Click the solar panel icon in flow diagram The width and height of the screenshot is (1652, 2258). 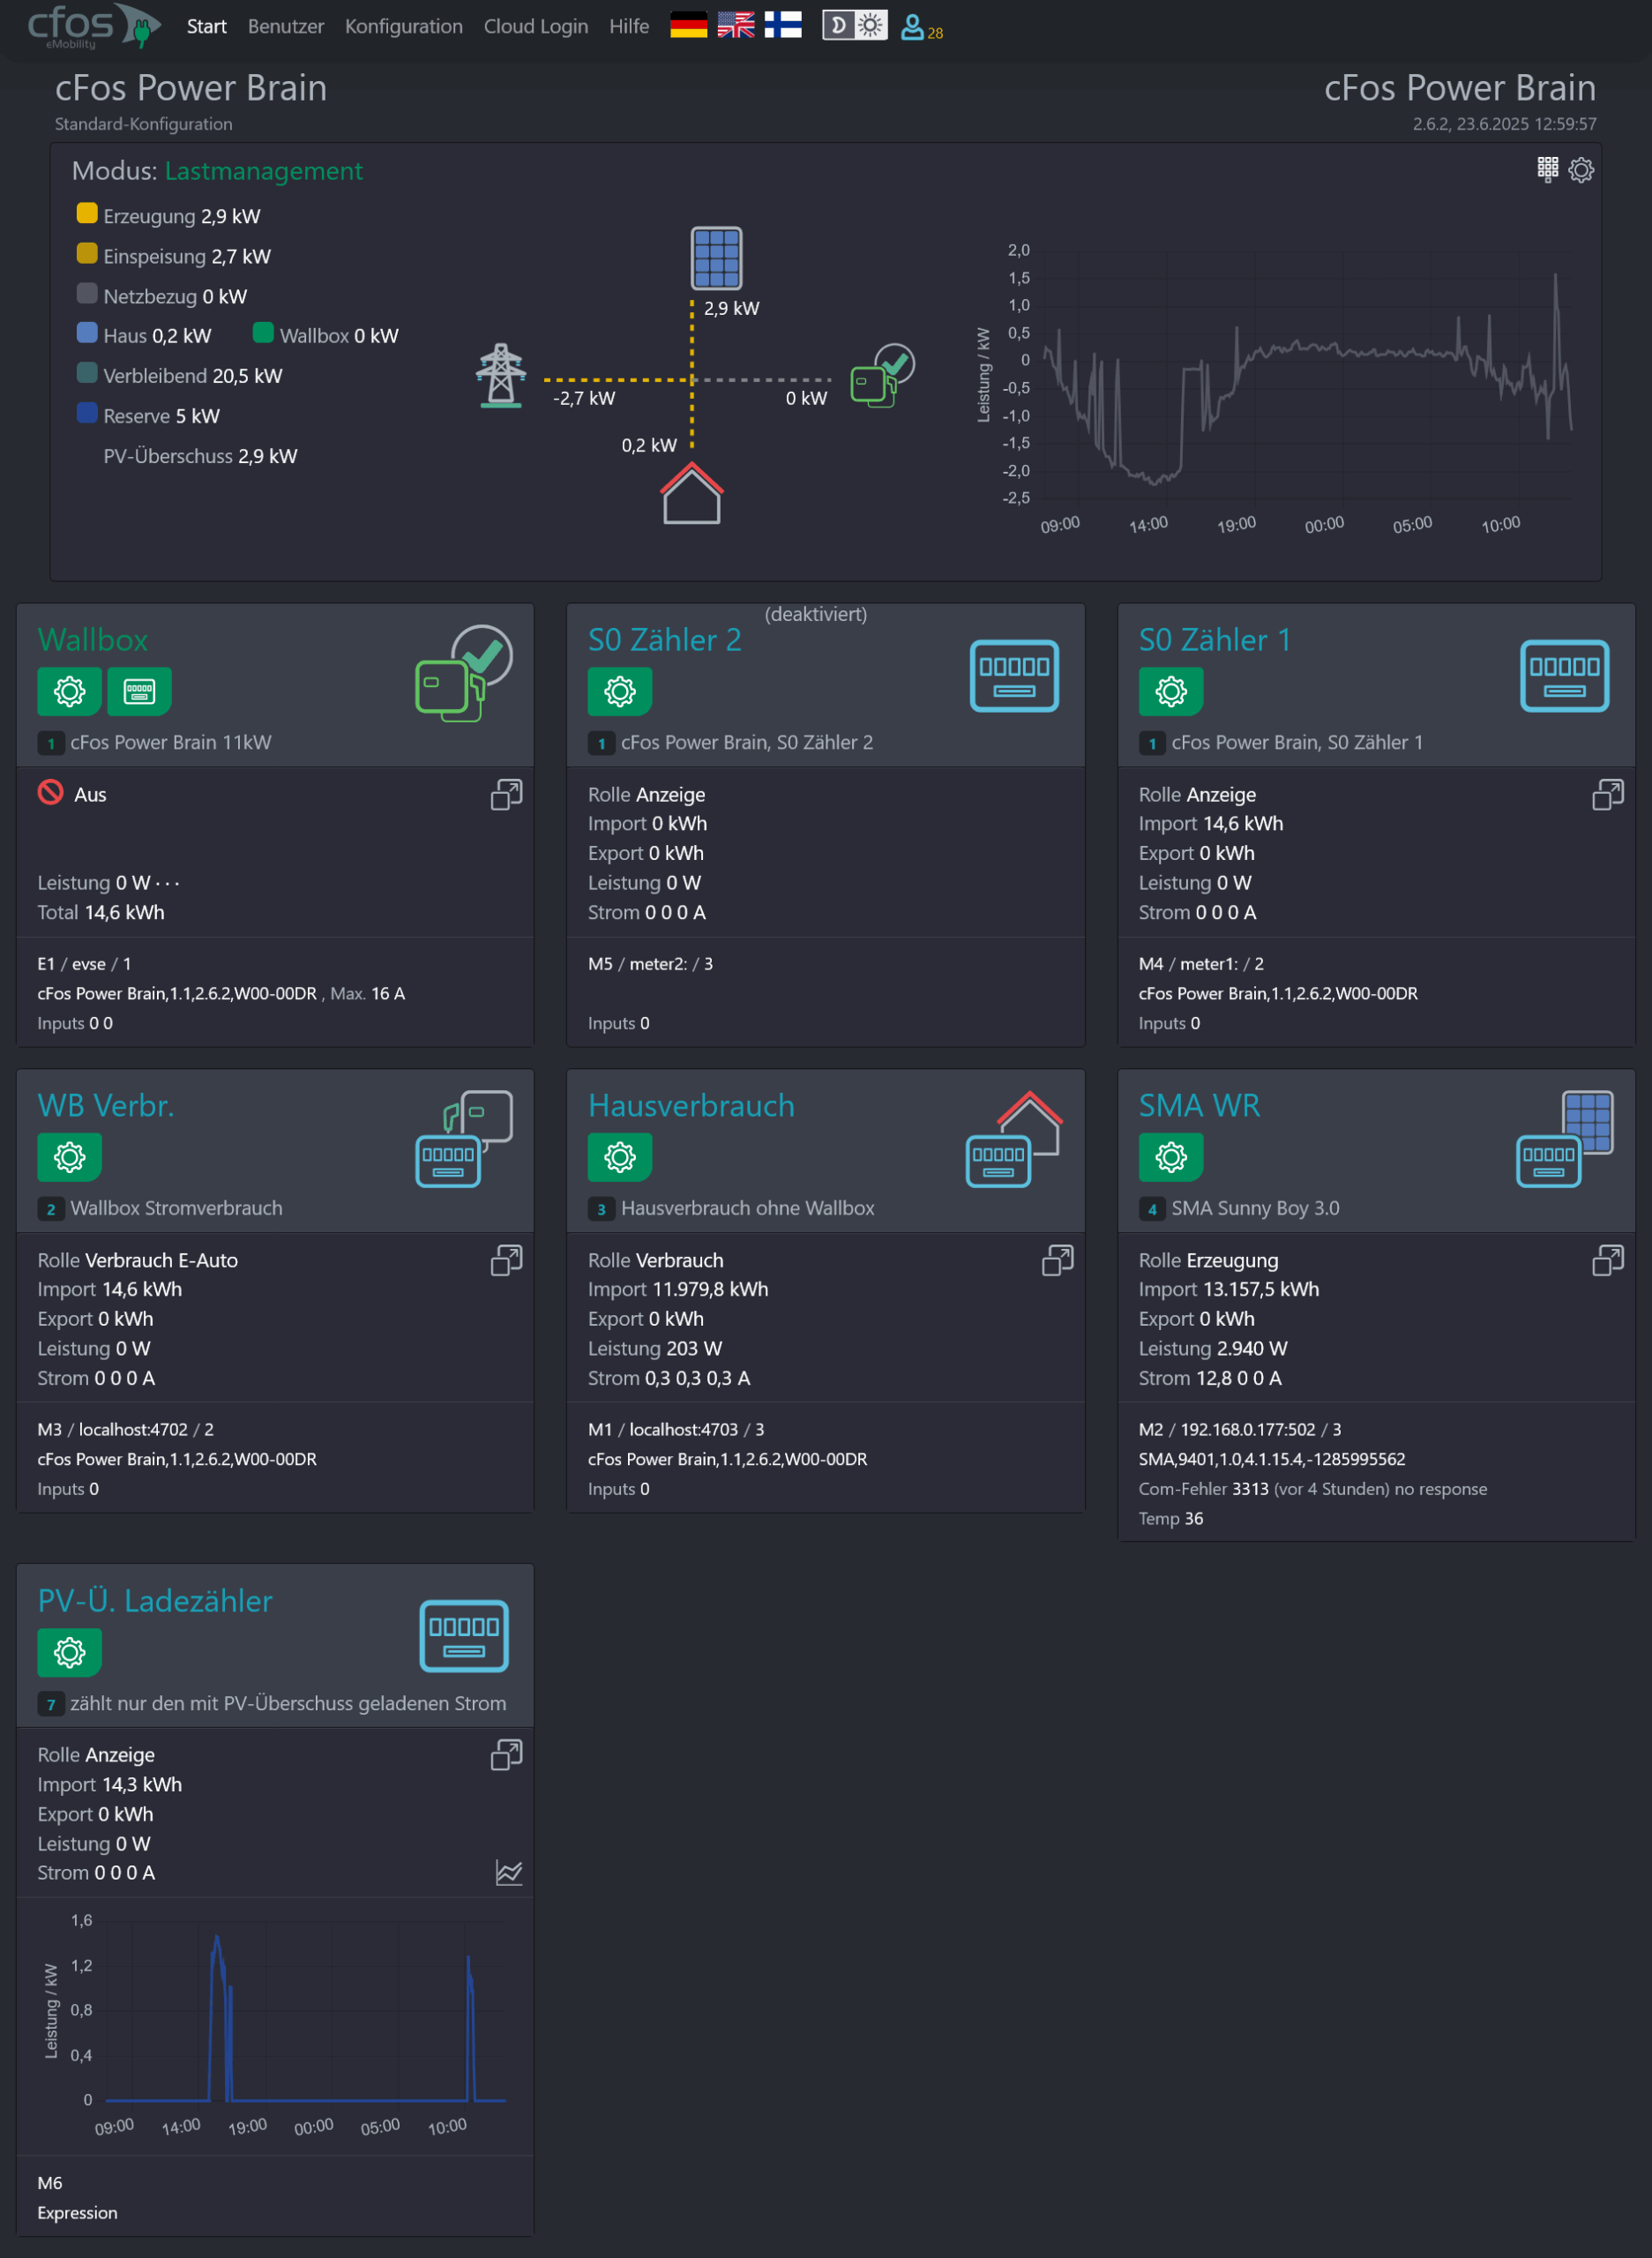tap(716, 258)
